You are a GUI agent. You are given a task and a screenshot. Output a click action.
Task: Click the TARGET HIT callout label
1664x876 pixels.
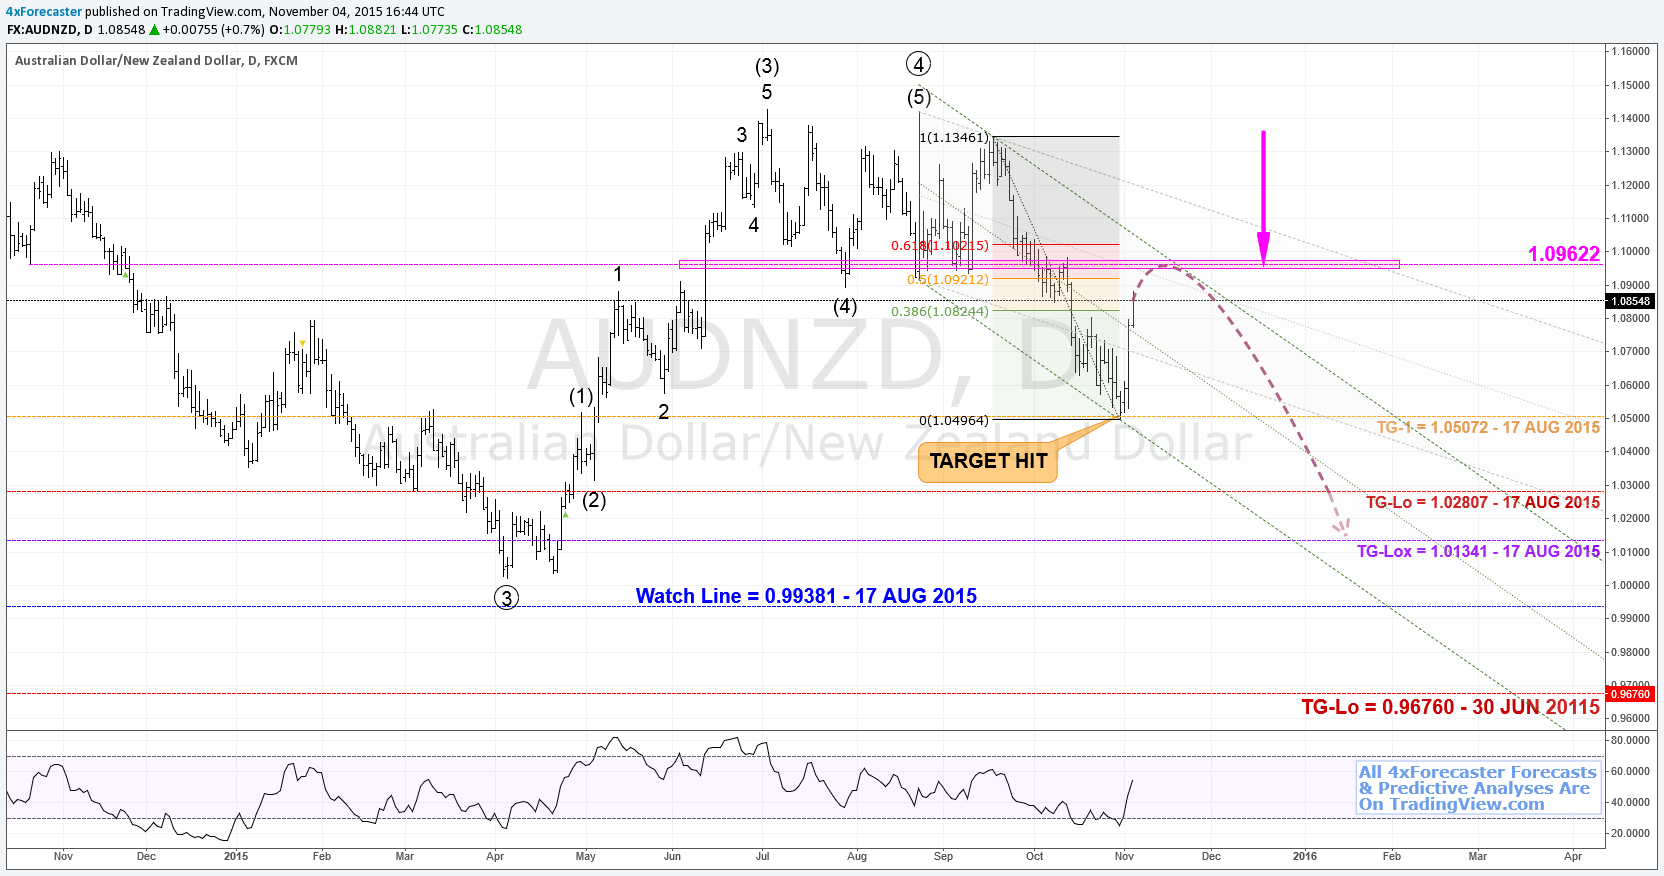click(988, 462)
